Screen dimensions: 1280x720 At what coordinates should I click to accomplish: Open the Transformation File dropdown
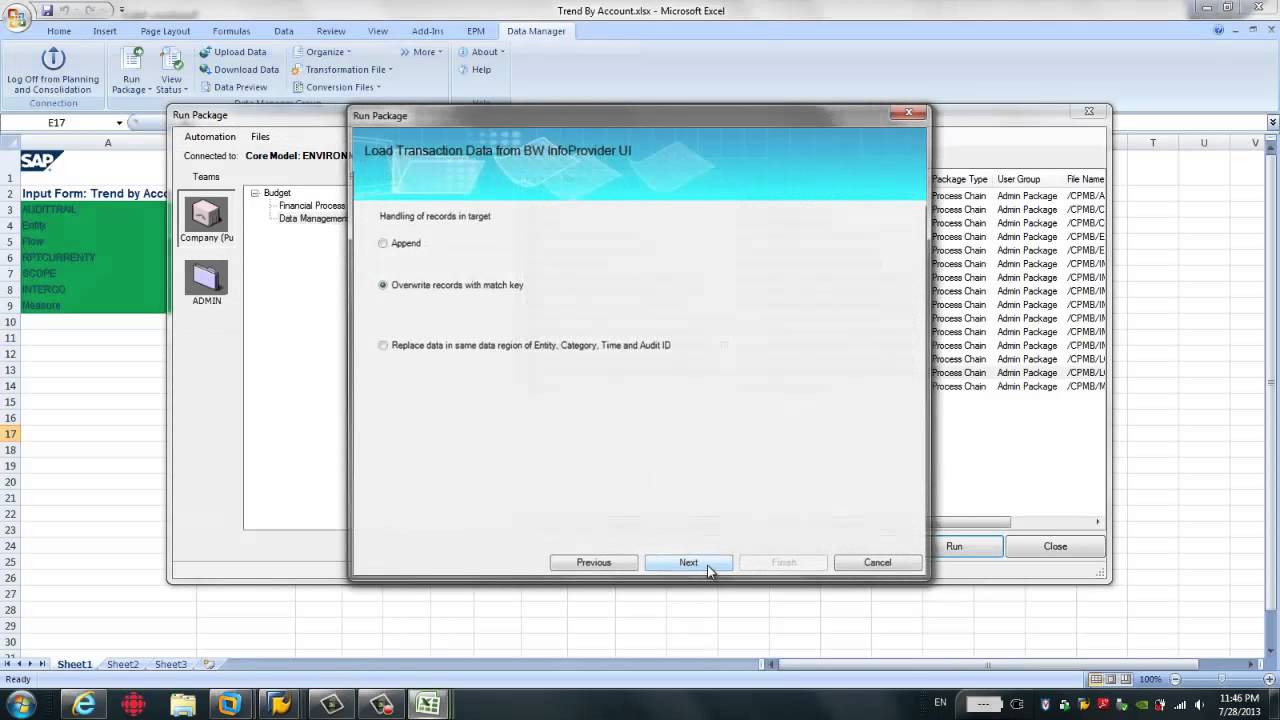[341, 70]
